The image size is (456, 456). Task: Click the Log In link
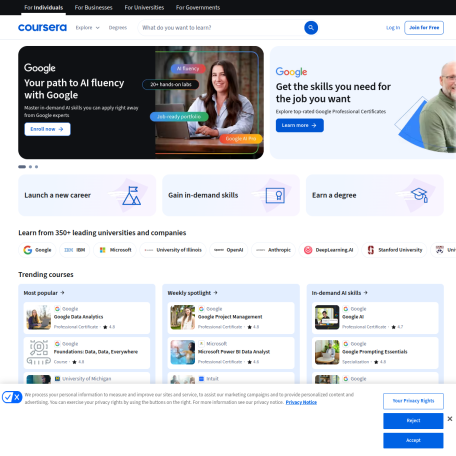pyautogui.click(x=393, y=28)
